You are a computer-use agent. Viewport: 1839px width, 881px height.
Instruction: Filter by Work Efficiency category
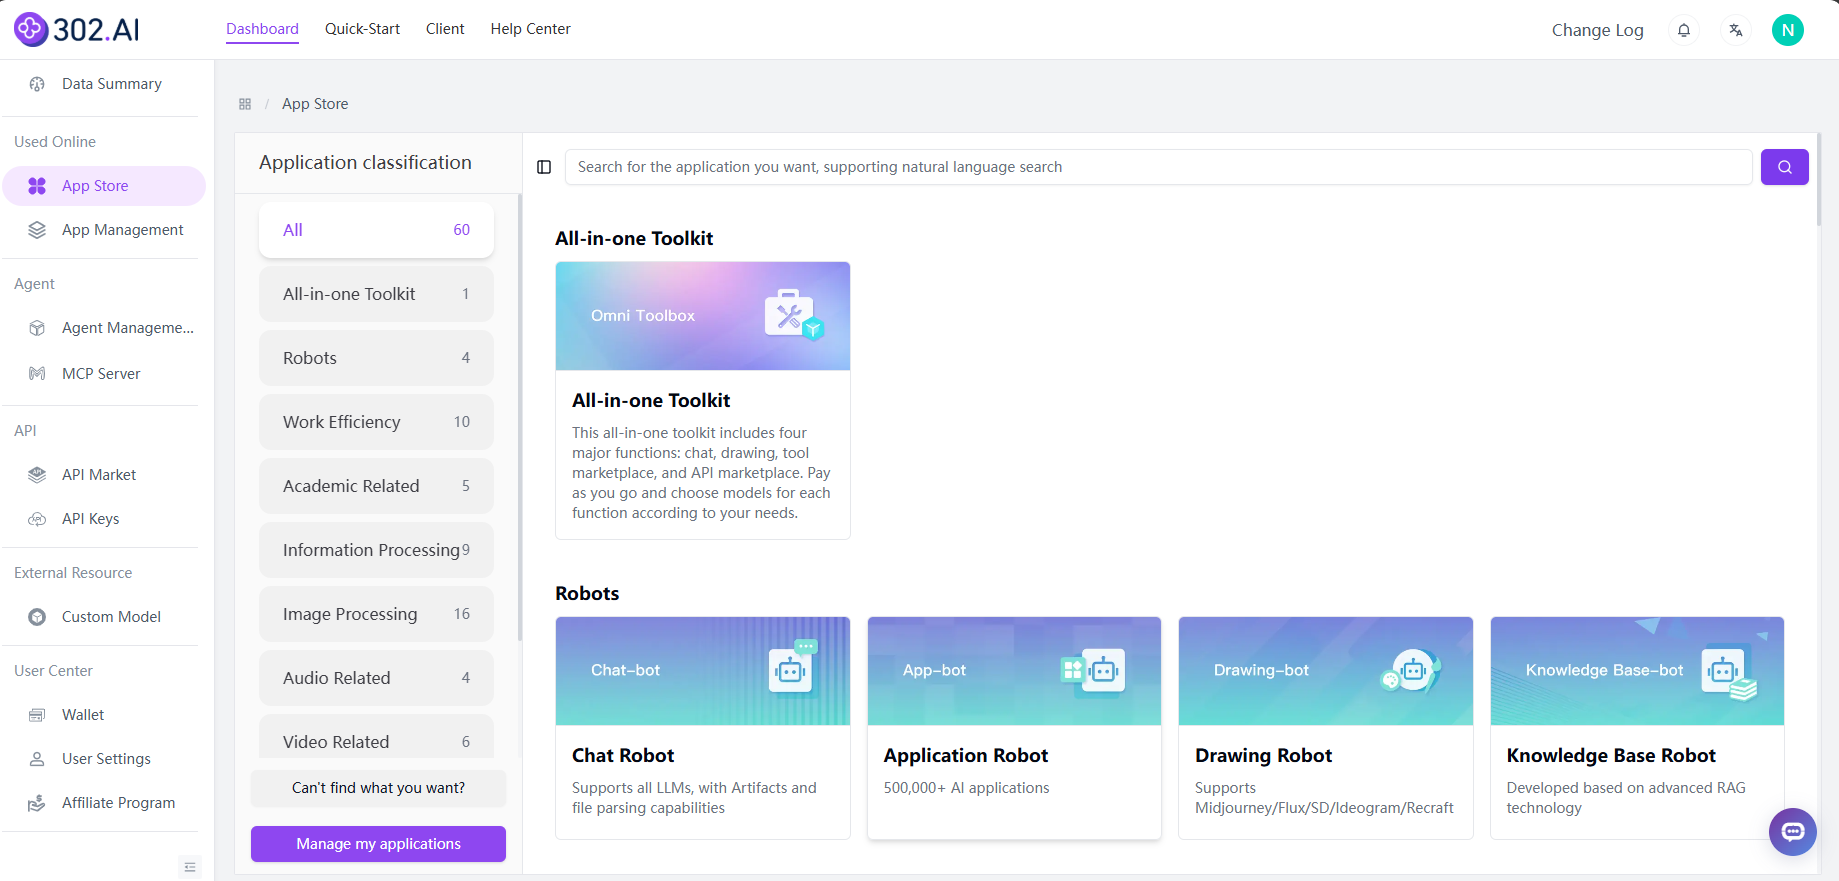tap(376, 422)
